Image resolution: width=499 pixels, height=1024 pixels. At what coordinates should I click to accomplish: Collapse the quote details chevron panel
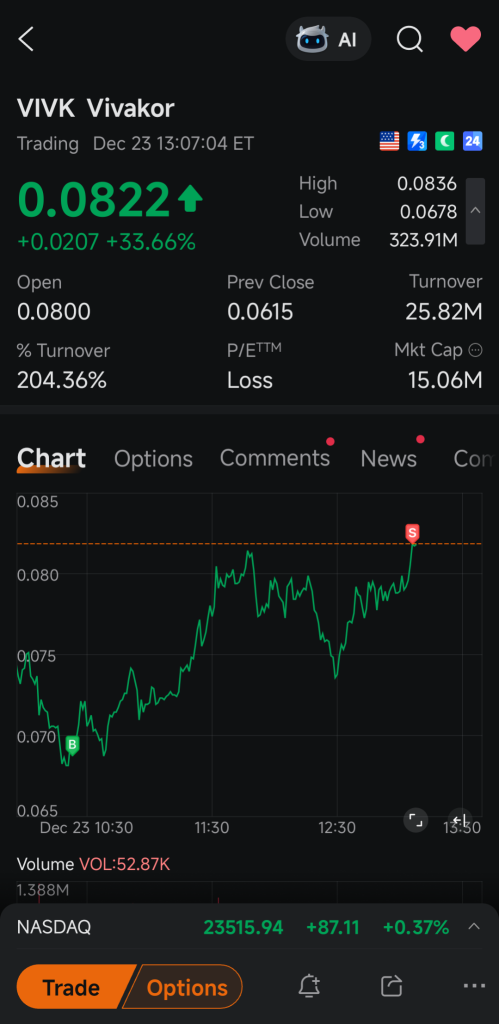point(475,211)
